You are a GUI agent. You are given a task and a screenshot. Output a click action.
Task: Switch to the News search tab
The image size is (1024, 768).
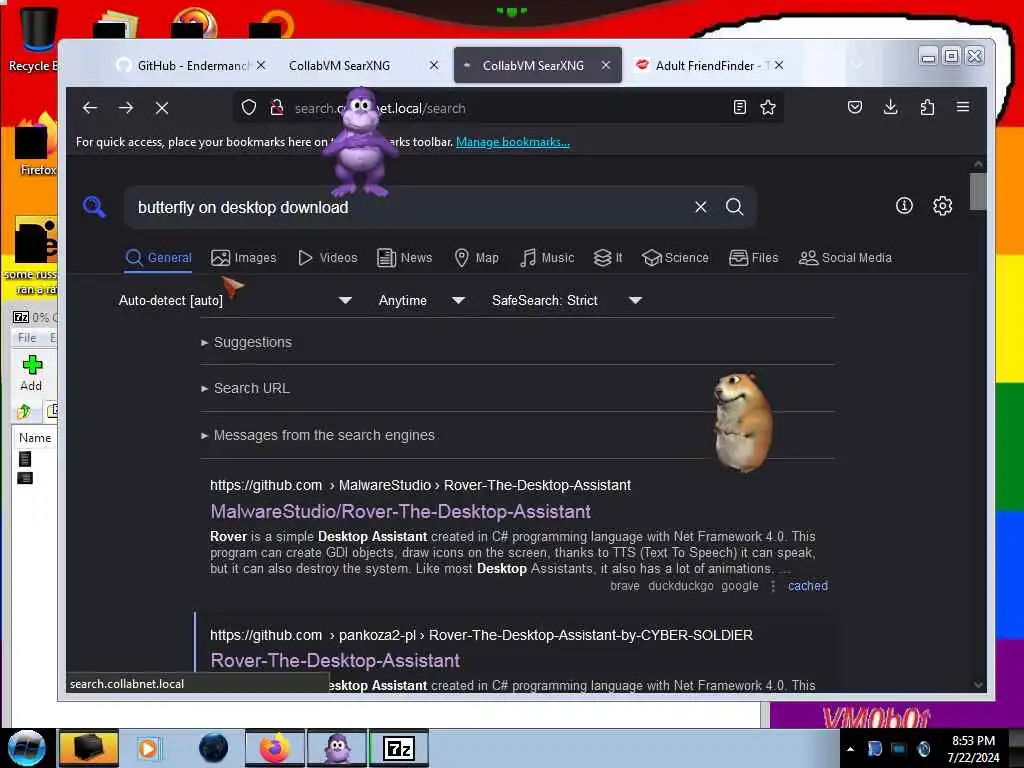click(x=405, y=258)
